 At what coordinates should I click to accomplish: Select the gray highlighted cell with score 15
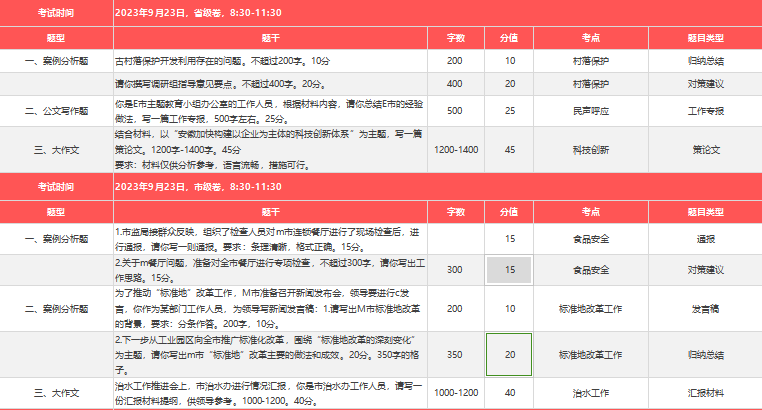pyautogui.click(x=510, y=270)
